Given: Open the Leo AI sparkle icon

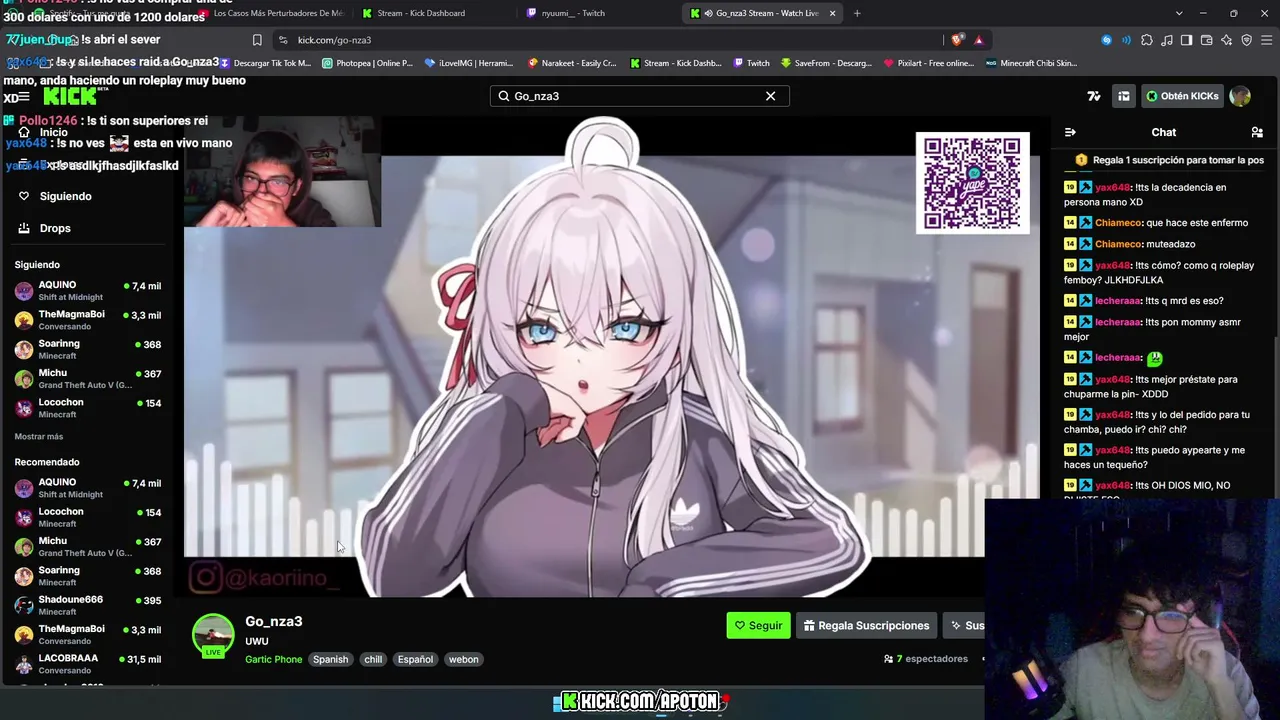Looking at the screenshot, I should click(x=1226, y=40).
